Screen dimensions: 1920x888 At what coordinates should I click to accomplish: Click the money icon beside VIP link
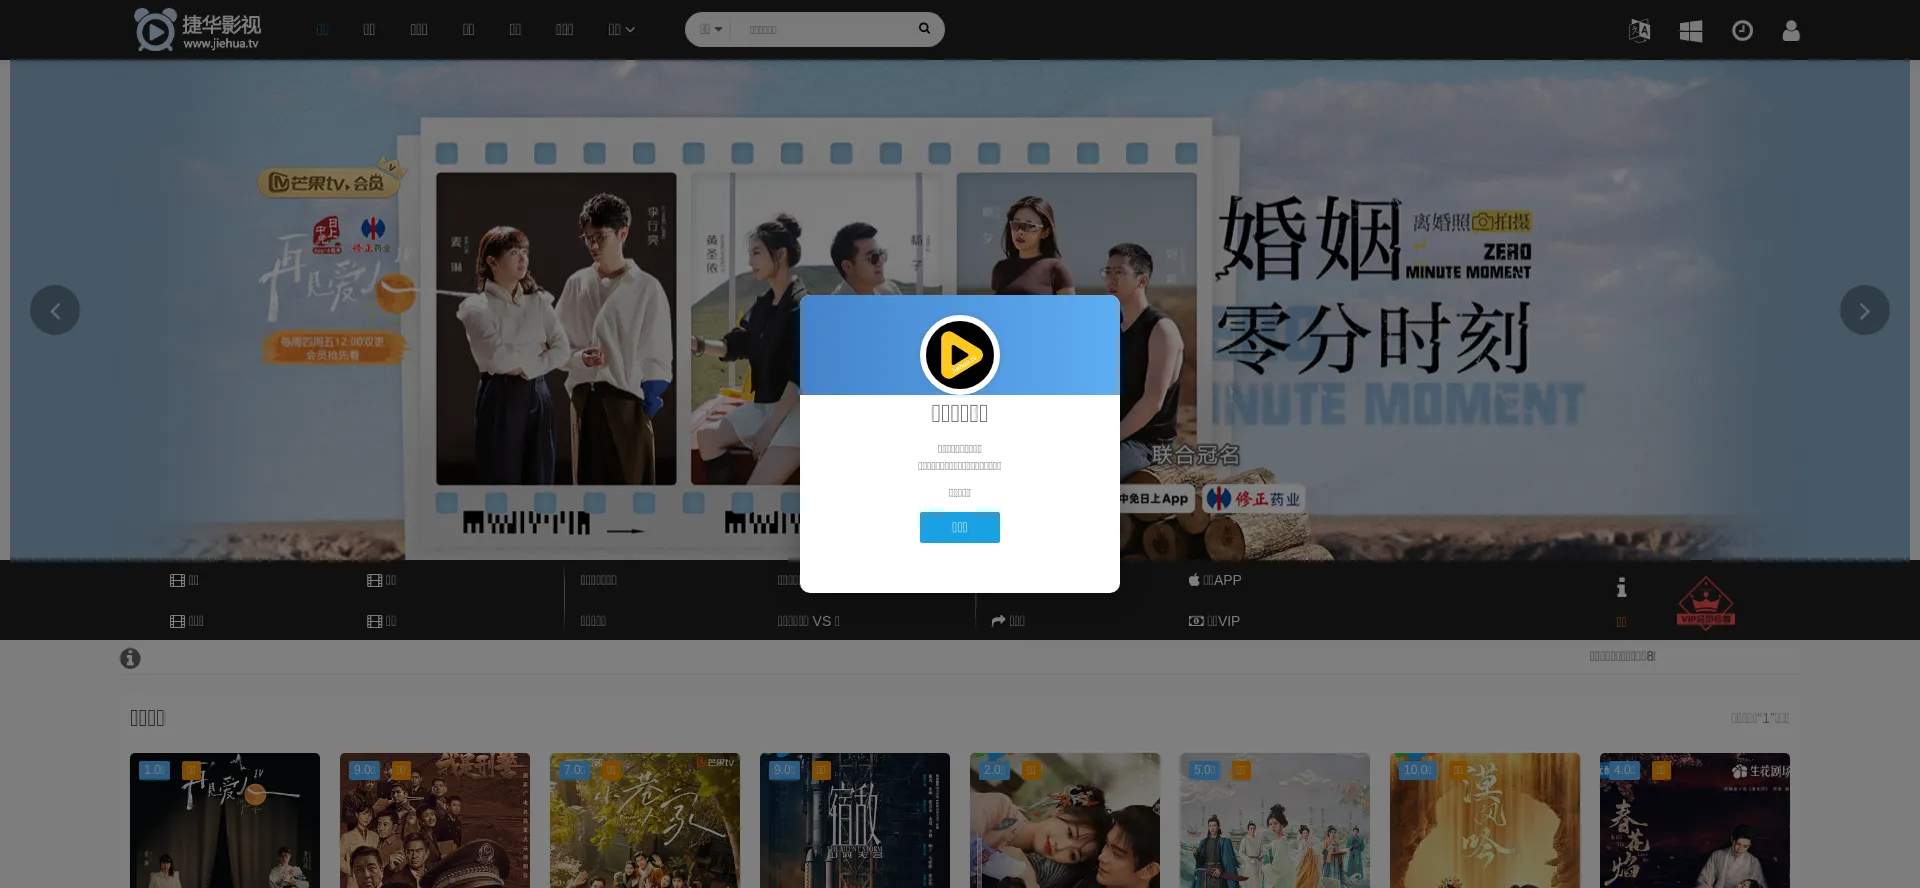coord(1196,621)
